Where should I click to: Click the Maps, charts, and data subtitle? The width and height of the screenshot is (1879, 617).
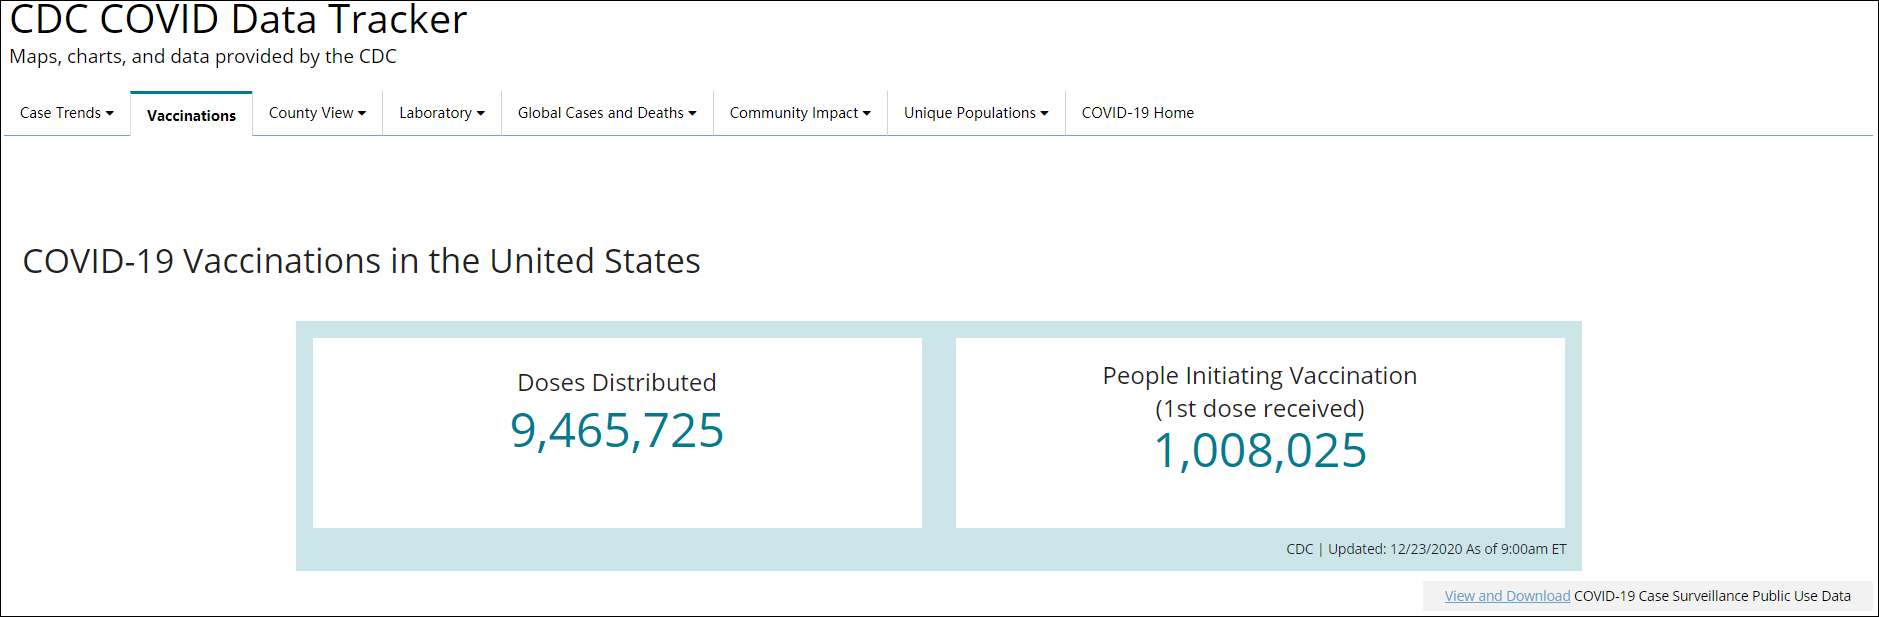click(203, 57)
